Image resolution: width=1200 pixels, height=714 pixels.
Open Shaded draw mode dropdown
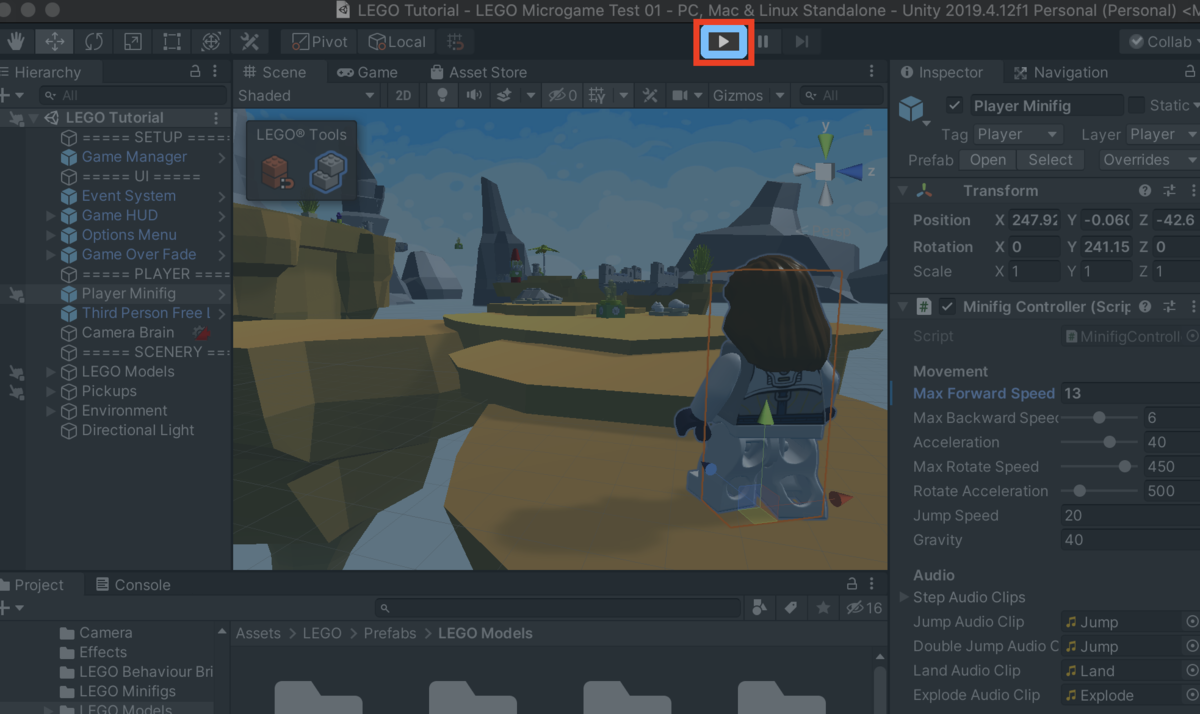(x=306, y=96)
